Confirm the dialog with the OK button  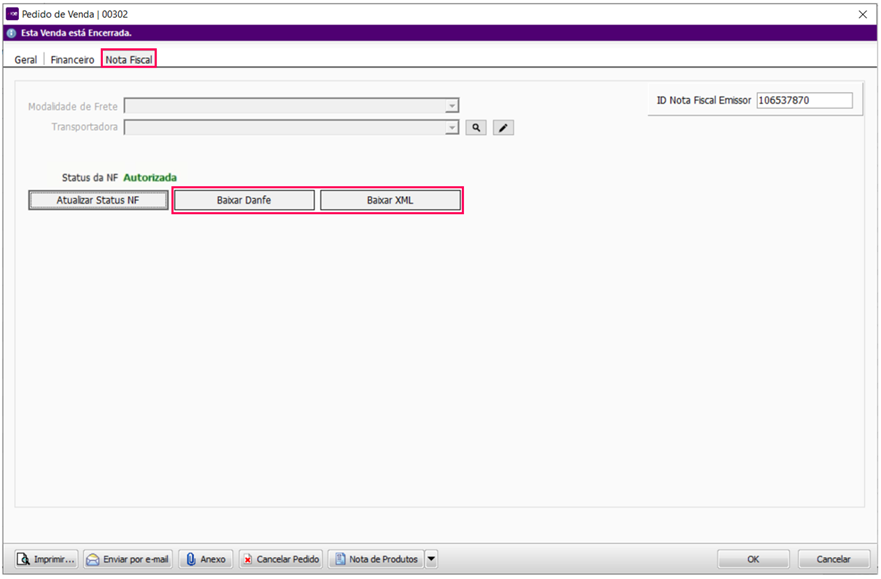click(753, 559)
